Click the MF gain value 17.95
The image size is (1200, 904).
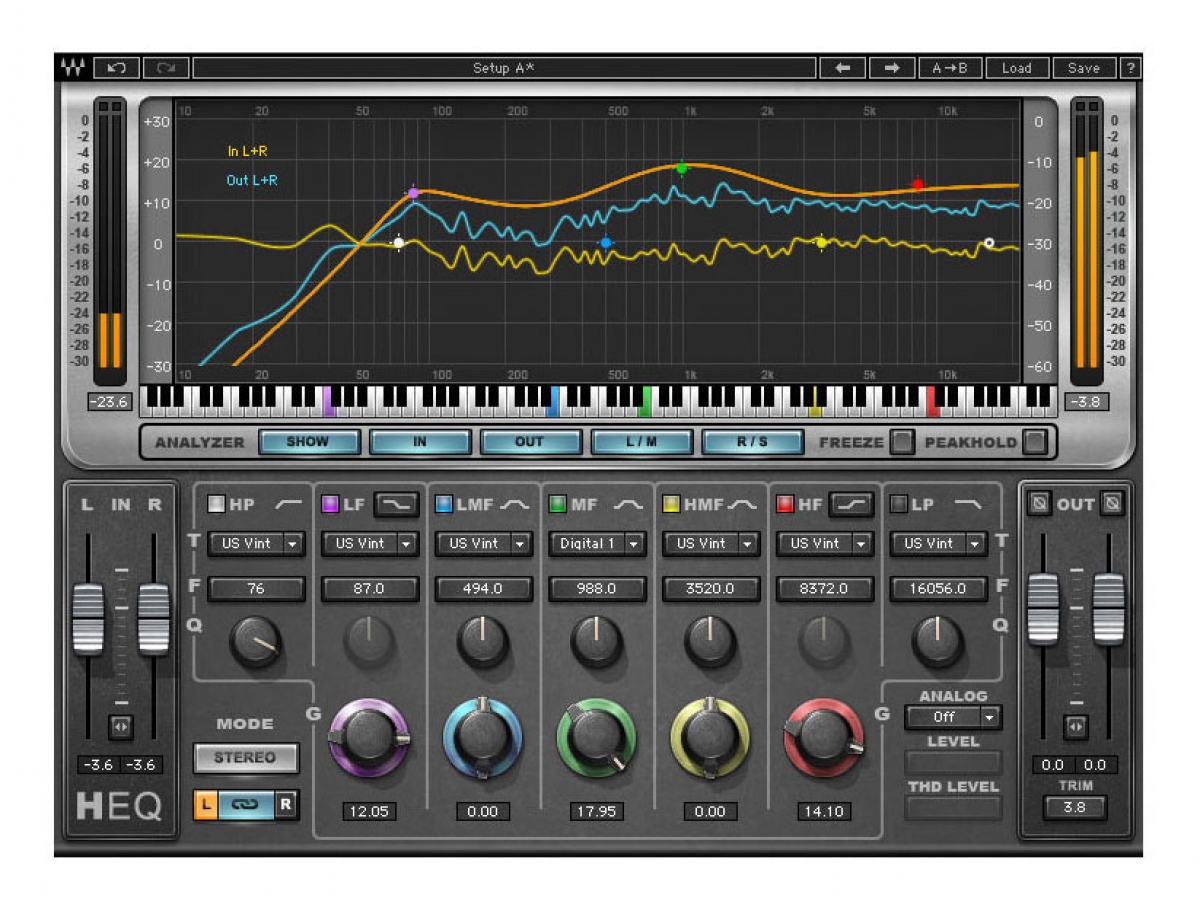point(596,812)
